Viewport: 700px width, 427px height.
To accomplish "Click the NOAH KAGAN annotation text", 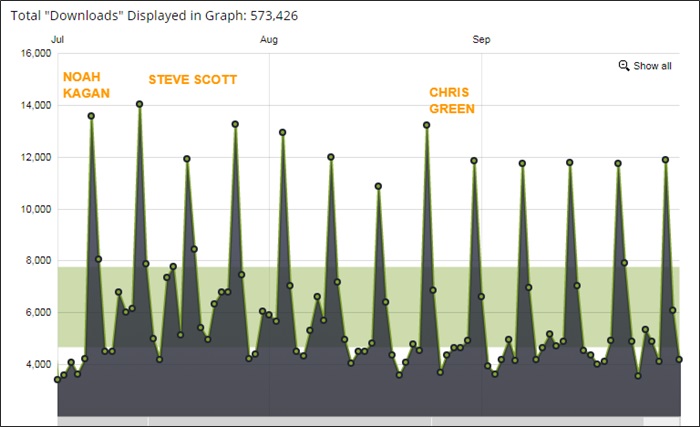I will point(86,85).
